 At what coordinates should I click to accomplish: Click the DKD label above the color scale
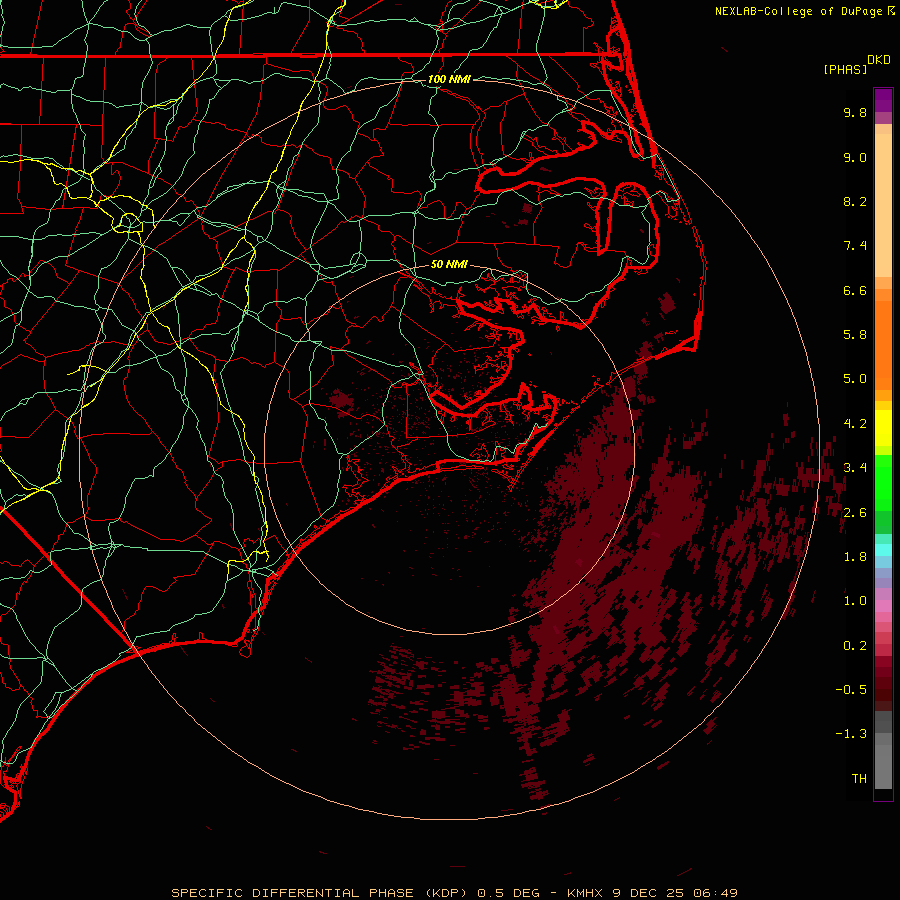879,60
